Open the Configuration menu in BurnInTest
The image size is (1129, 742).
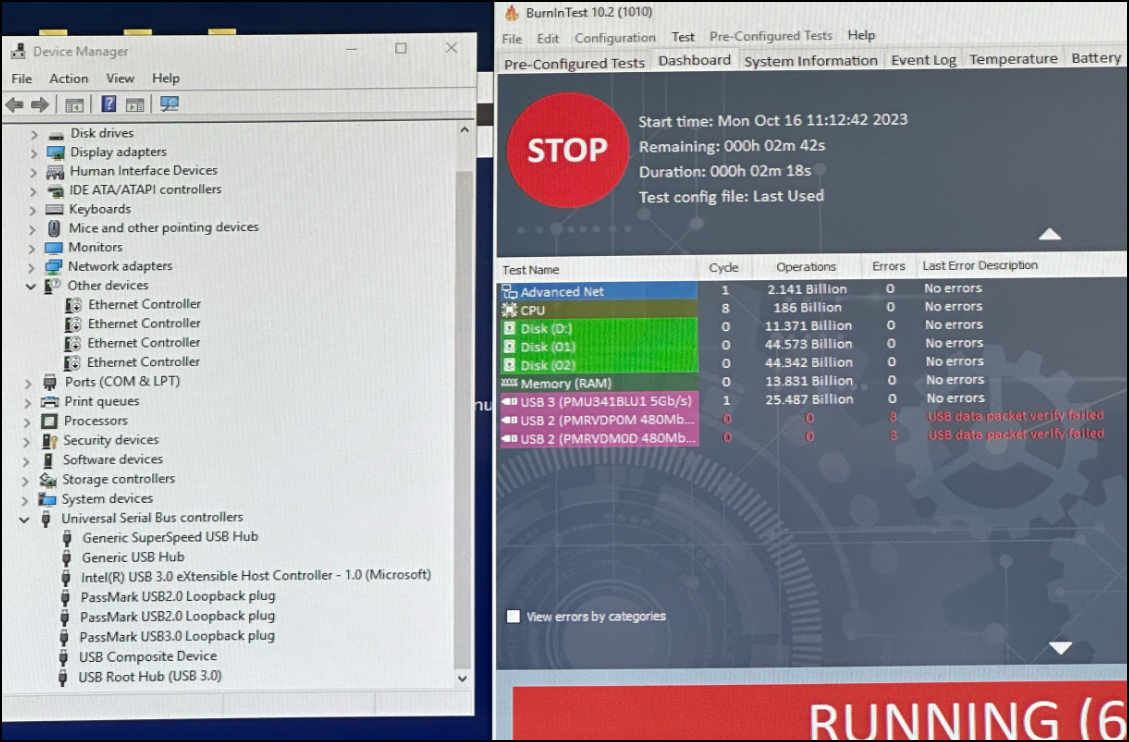tap(615, 37)
